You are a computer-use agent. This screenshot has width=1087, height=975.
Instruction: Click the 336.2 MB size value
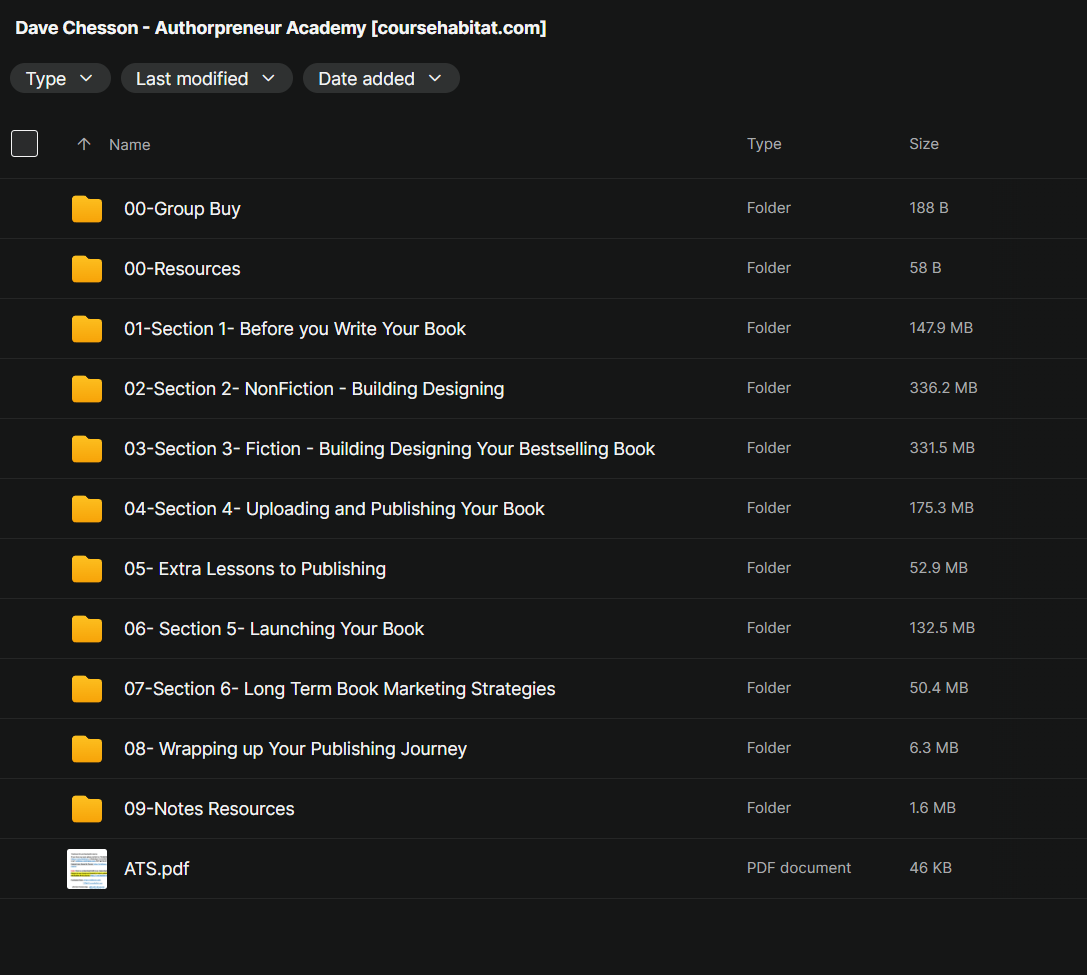tap(943, 388)
